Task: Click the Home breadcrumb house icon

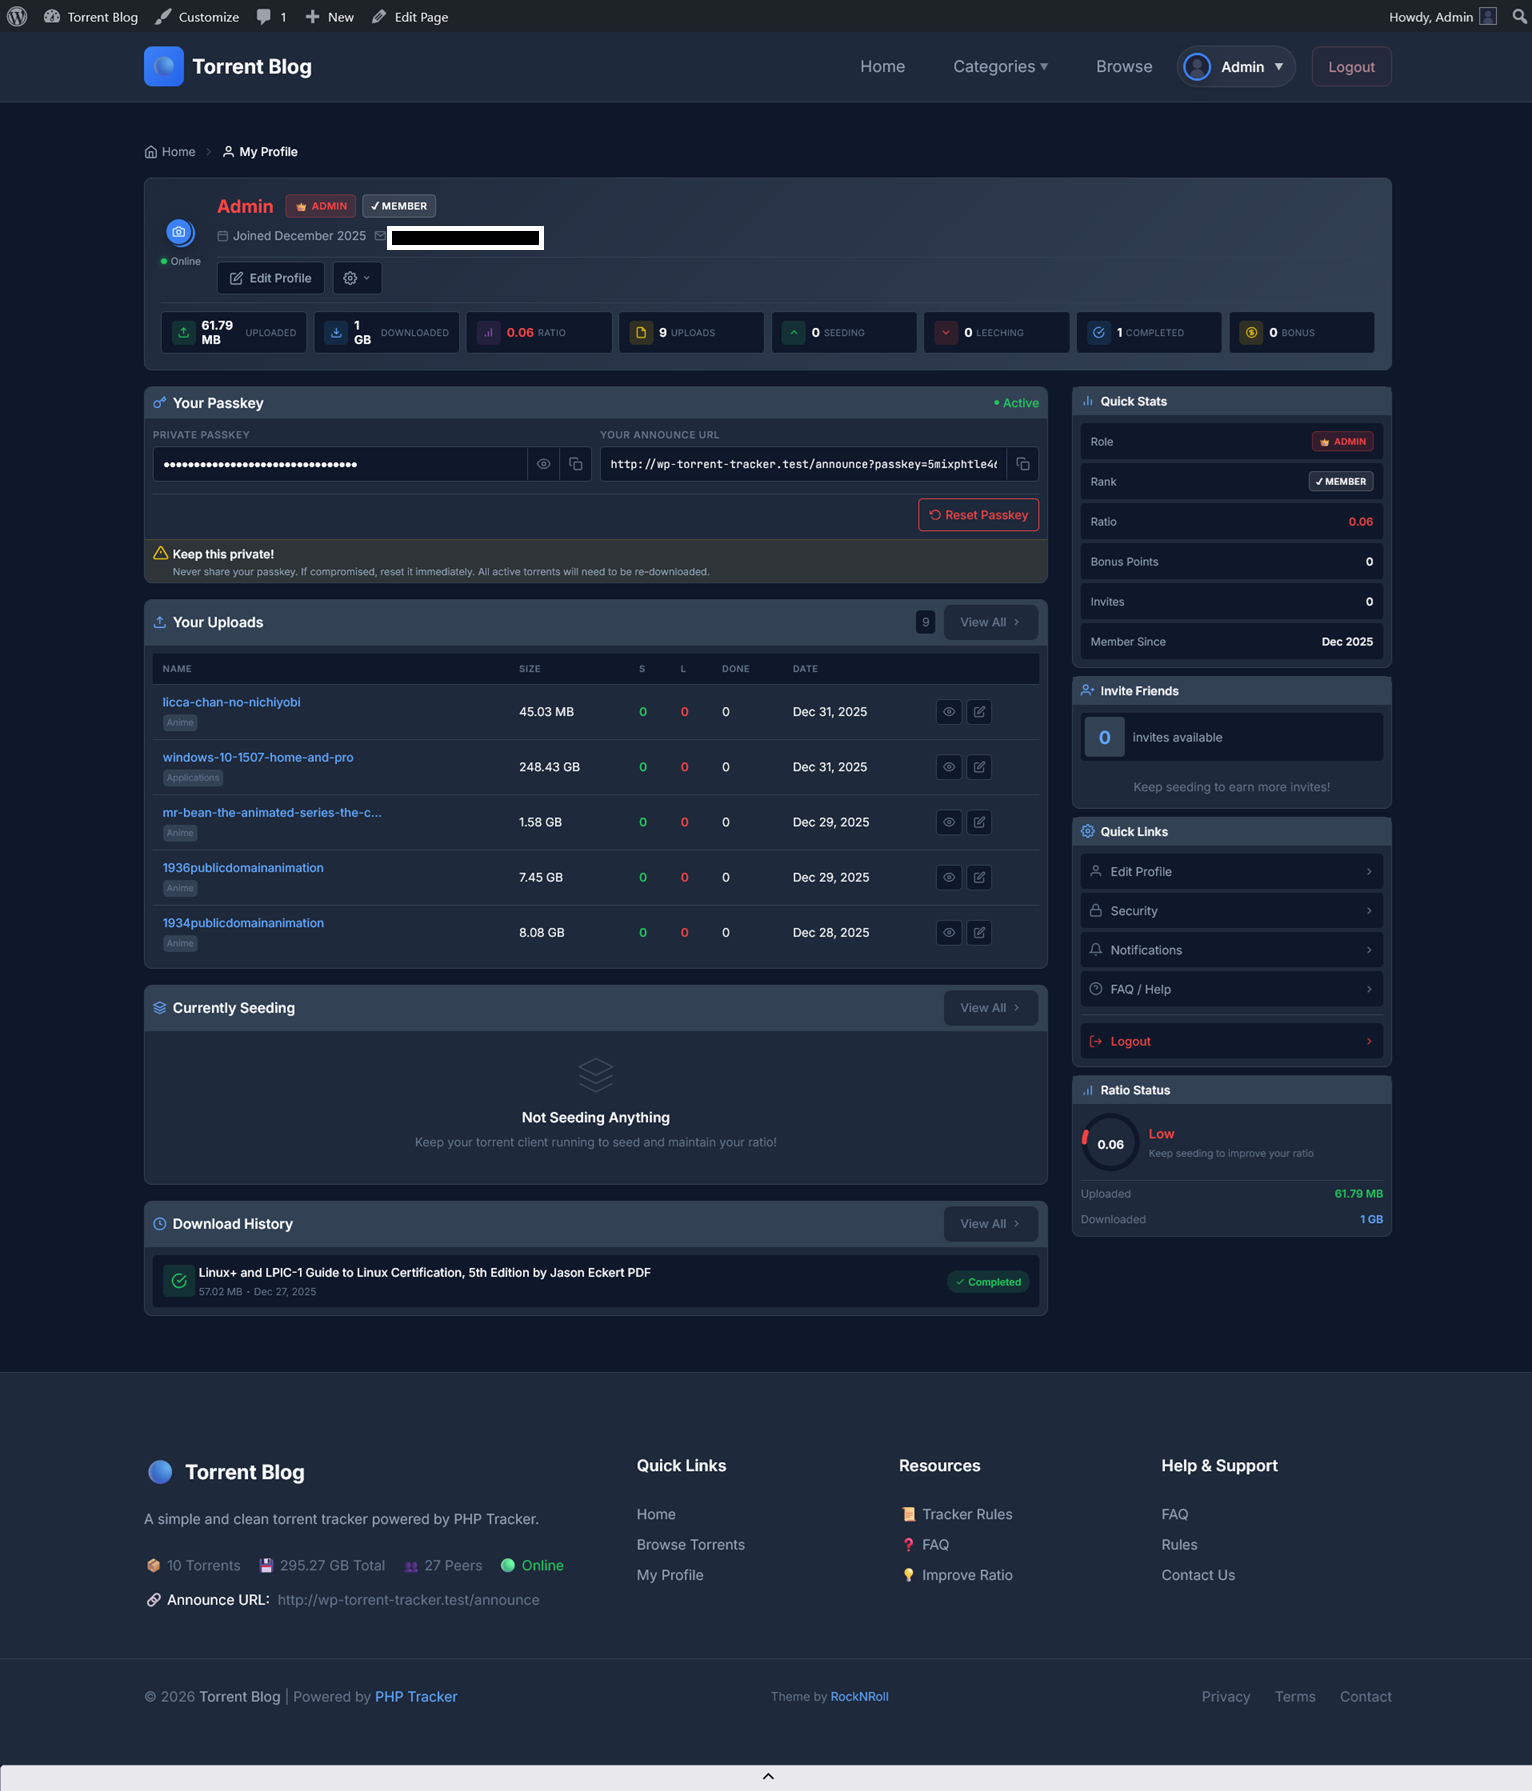Action: pyautogui.click(x=151, y=152)
